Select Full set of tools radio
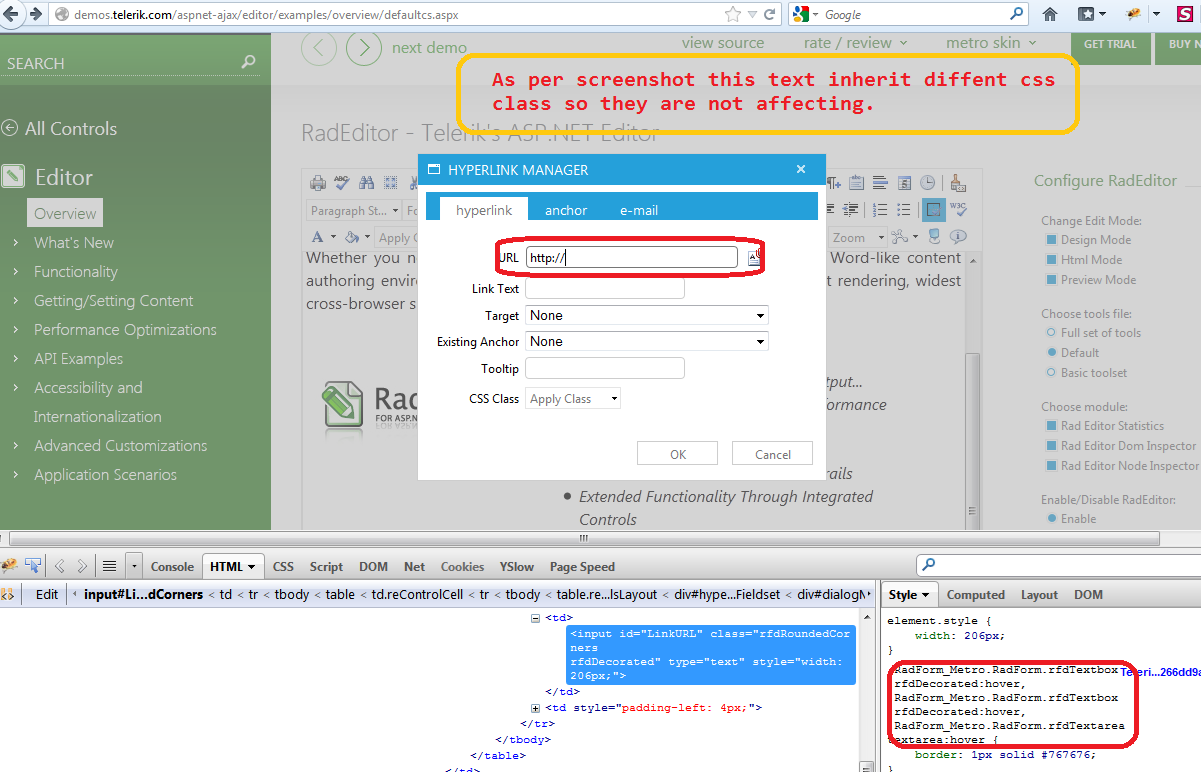 click(1051, 332)
